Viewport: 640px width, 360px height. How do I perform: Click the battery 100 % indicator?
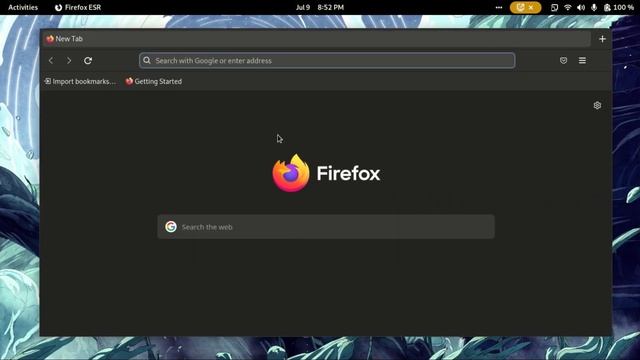pyautogui.click(x=619, y=7)
